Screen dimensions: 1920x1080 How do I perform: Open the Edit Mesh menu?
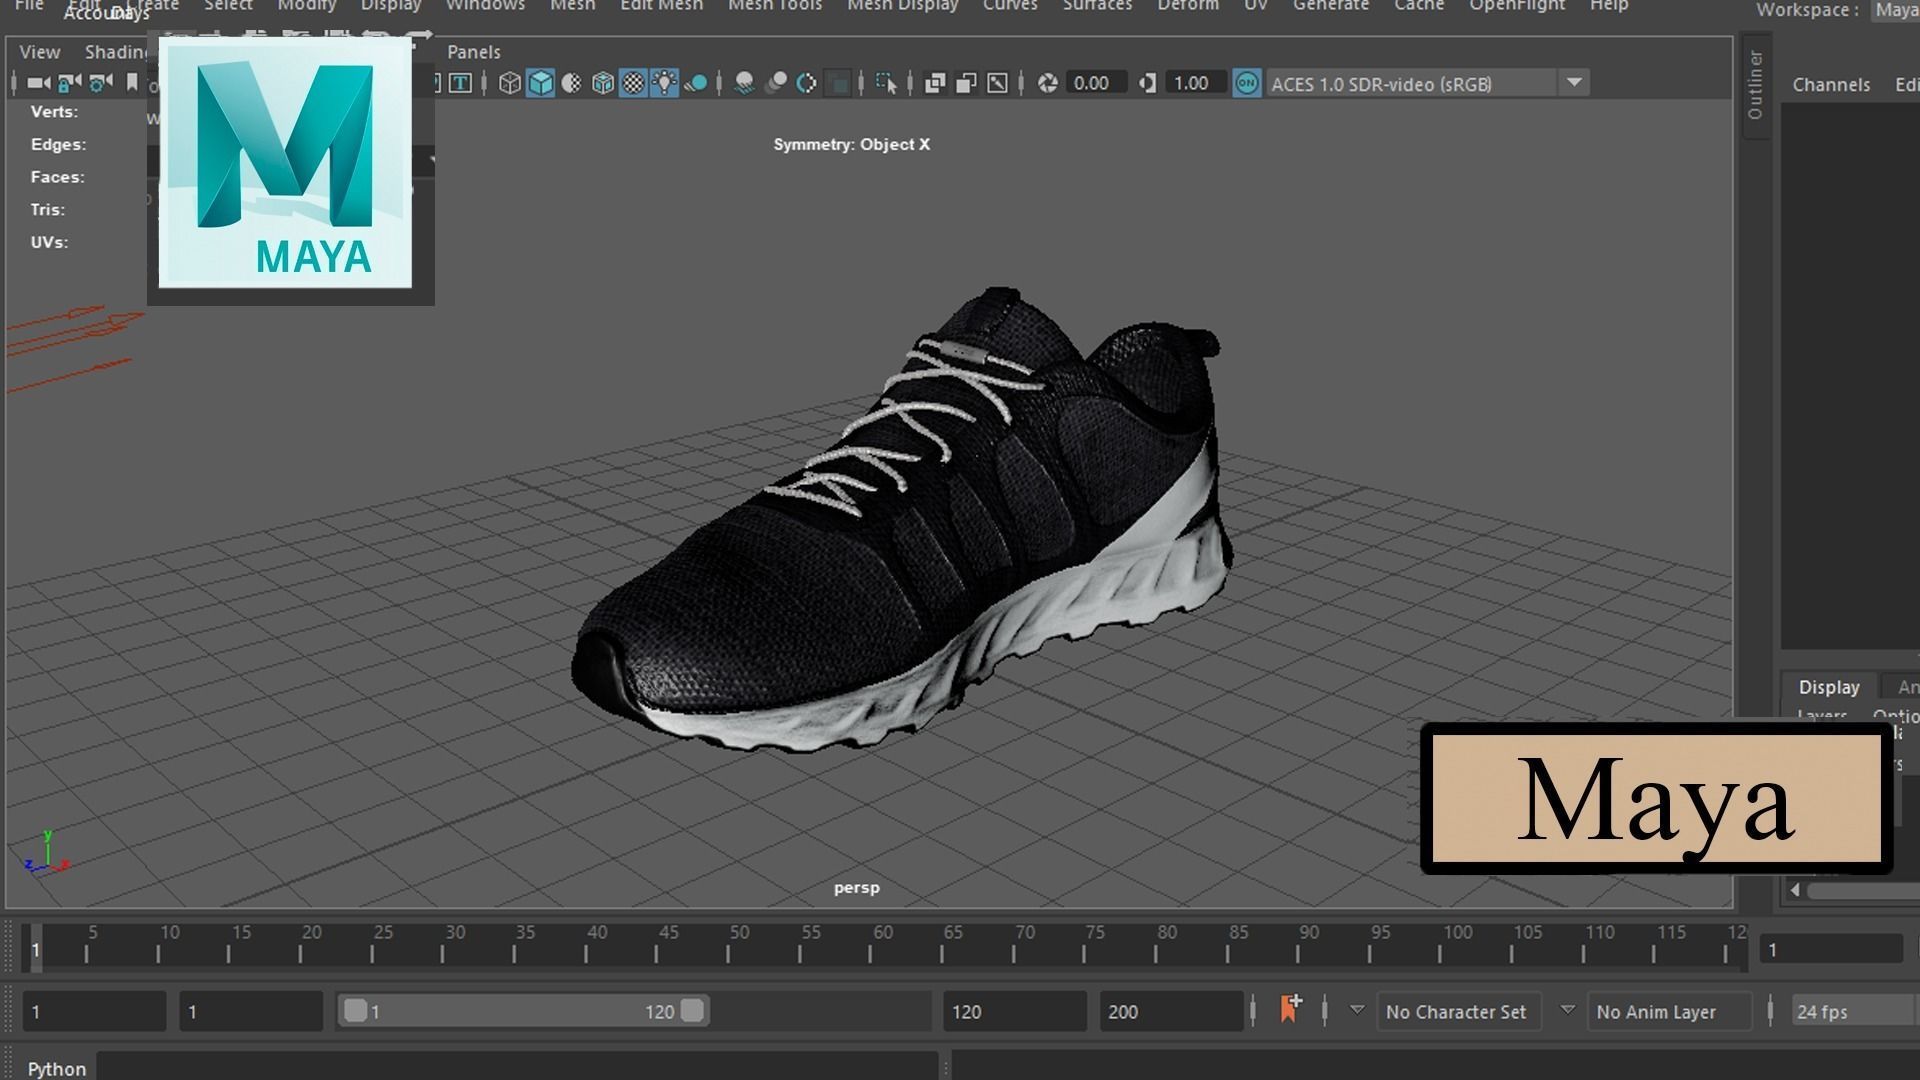pos(661,6)
